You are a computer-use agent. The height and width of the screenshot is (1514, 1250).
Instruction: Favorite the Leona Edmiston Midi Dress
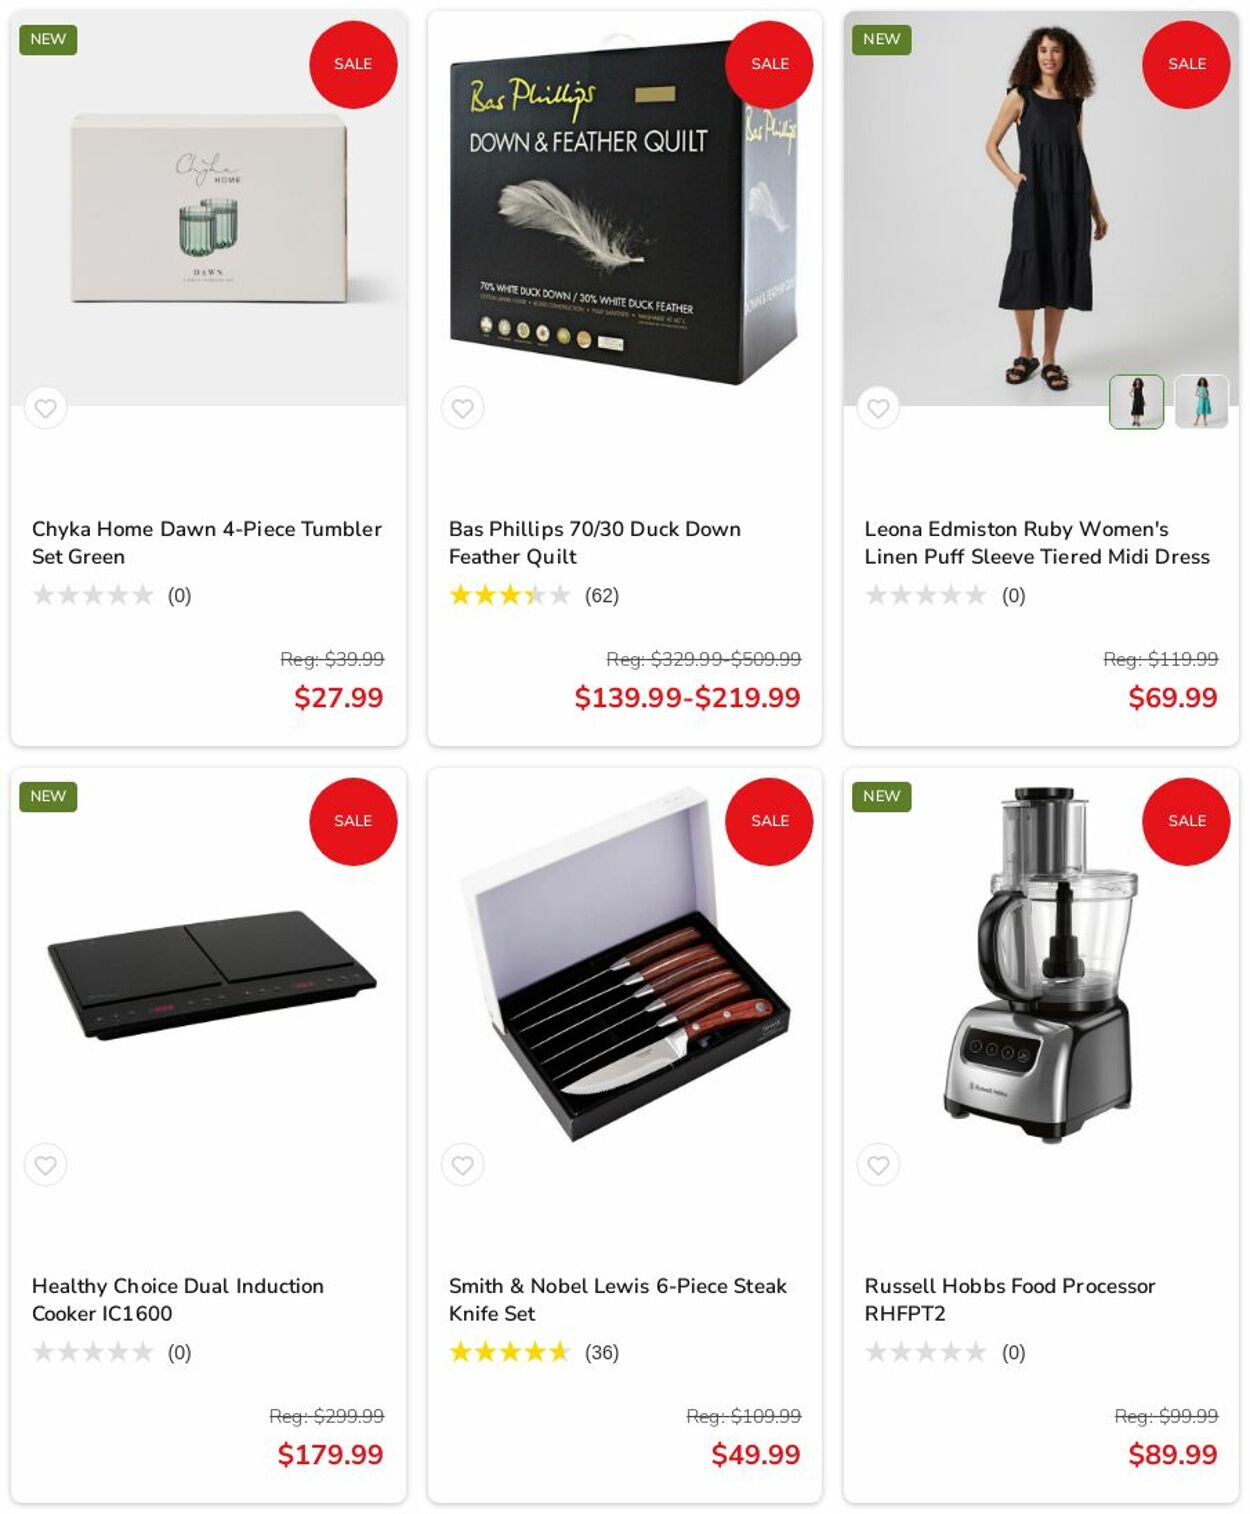(x=878, y=408)
